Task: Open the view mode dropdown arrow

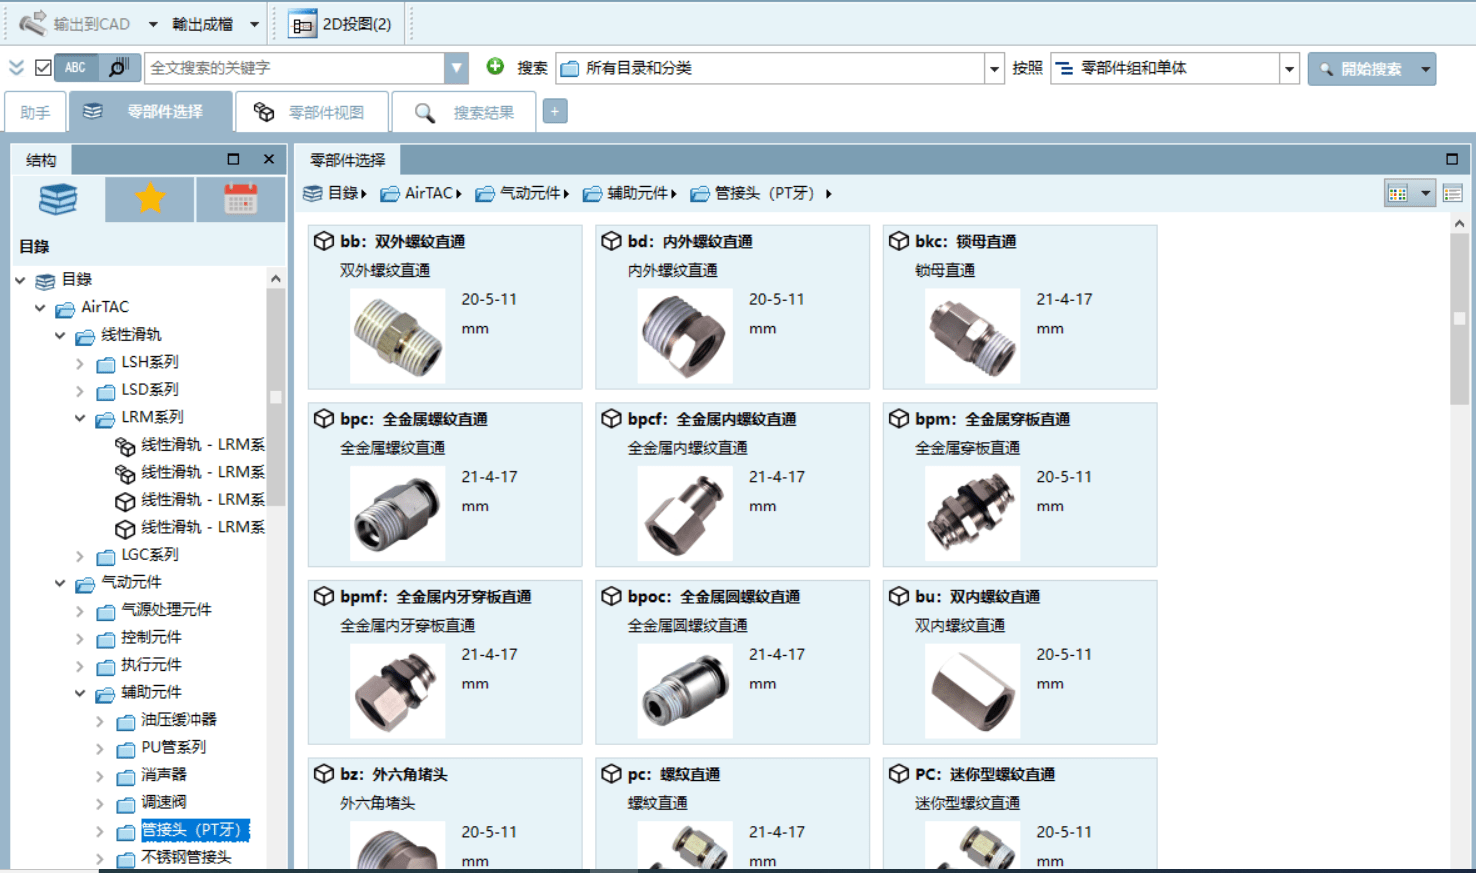Action: tap(1425, 193)
